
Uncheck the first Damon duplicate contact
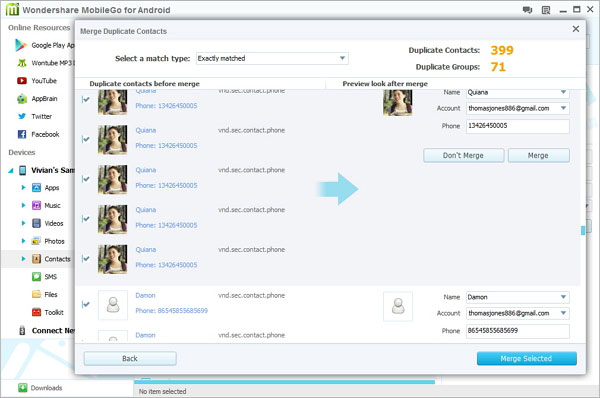pos(86,305)
